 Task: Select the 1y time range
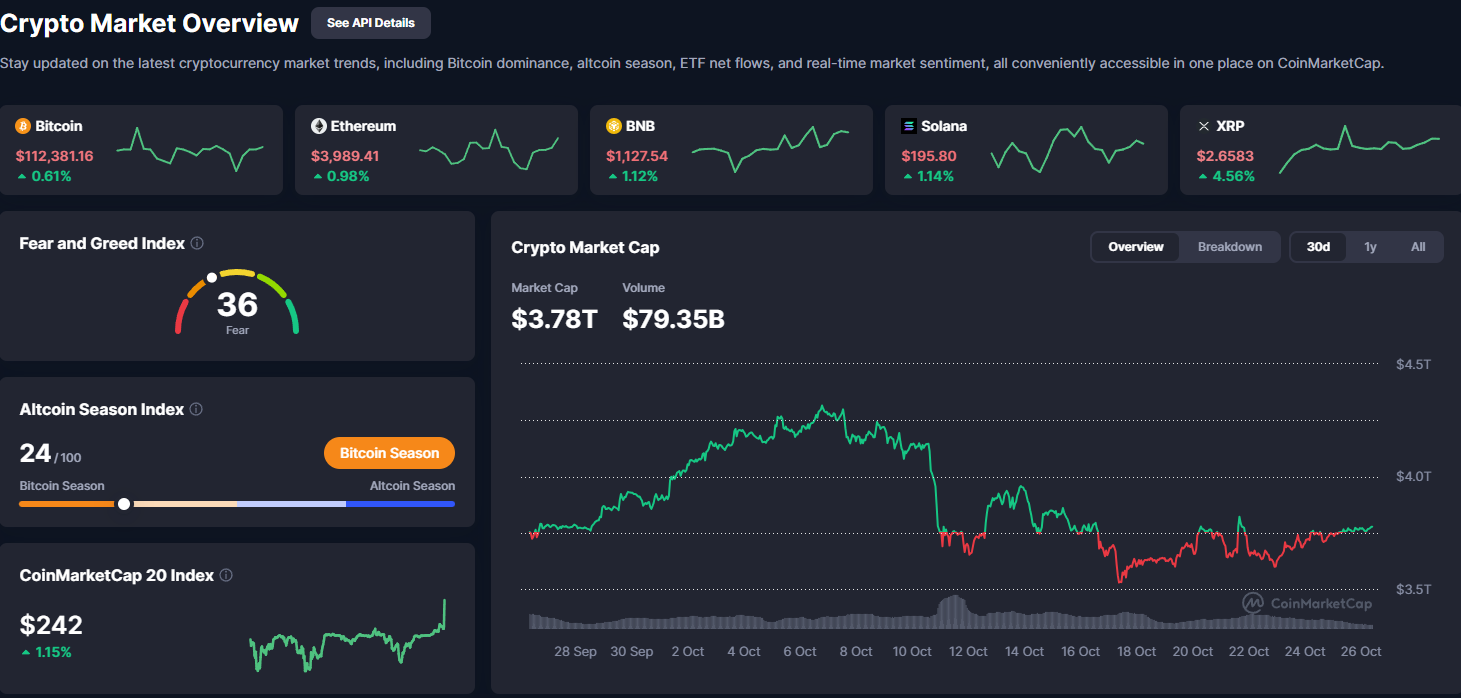[x=1370, y=247]
